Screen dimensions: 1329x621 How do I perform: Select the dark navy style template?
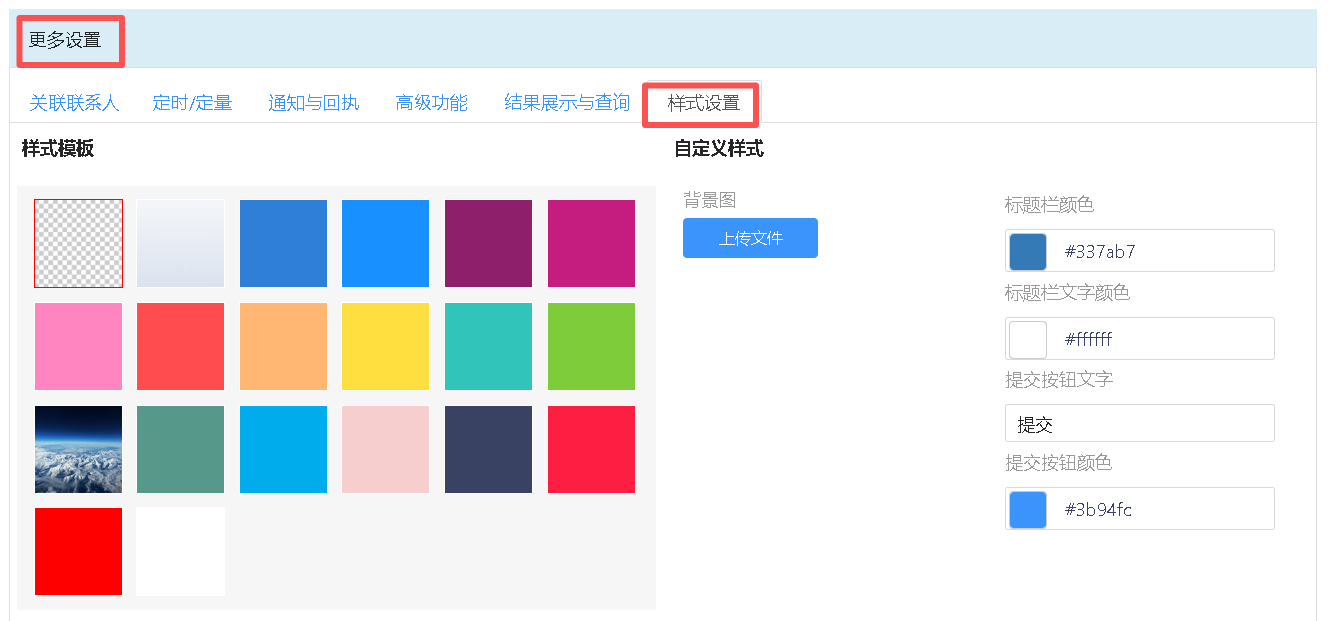(488, 449)
